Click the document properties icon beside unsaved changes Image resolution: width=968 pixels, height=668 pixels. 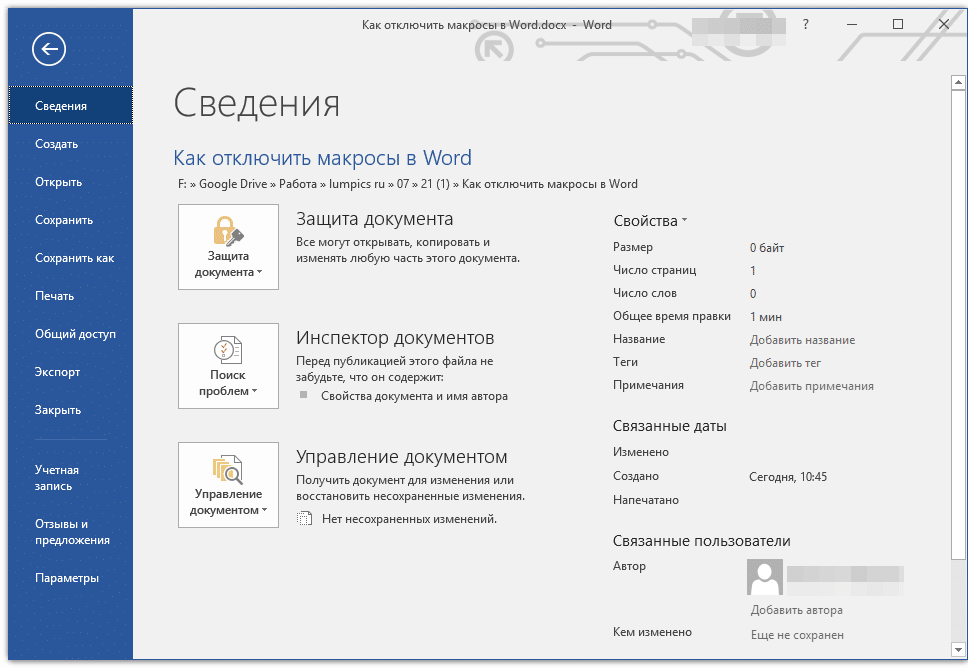(305, 519)
